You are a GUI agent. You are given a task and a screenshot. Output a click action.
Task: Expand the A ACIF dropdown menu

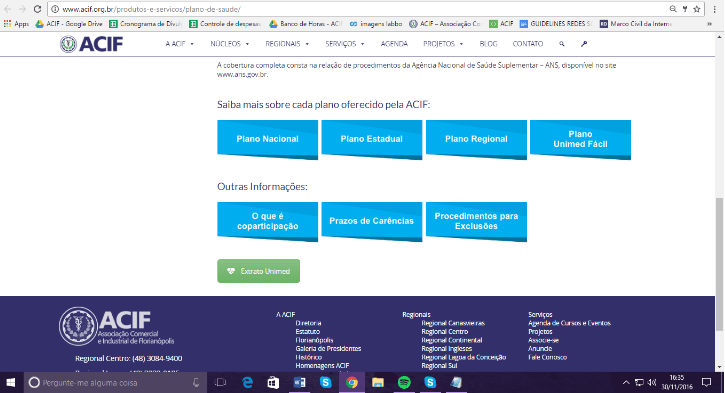179,44
